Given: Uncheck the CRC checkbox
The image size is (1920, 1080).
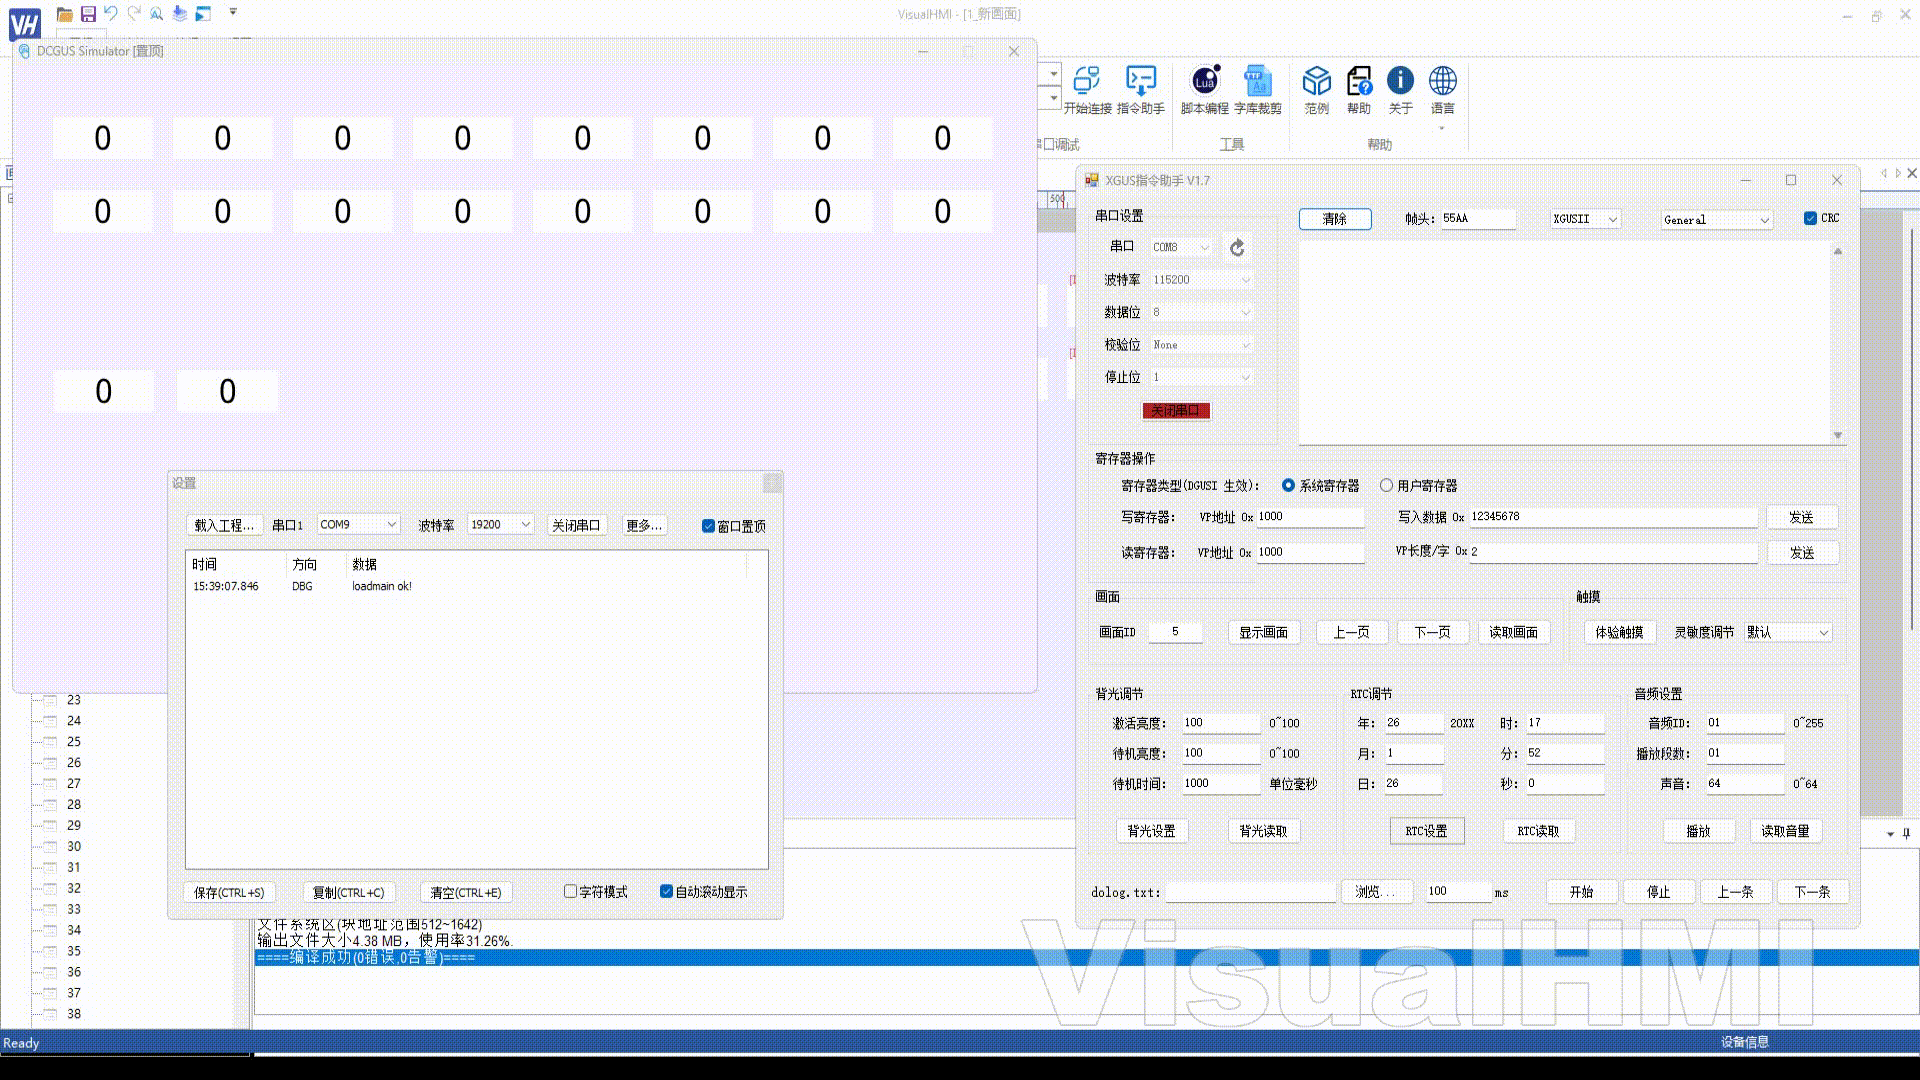Looking at the screenshot, I should point(1810,218).
